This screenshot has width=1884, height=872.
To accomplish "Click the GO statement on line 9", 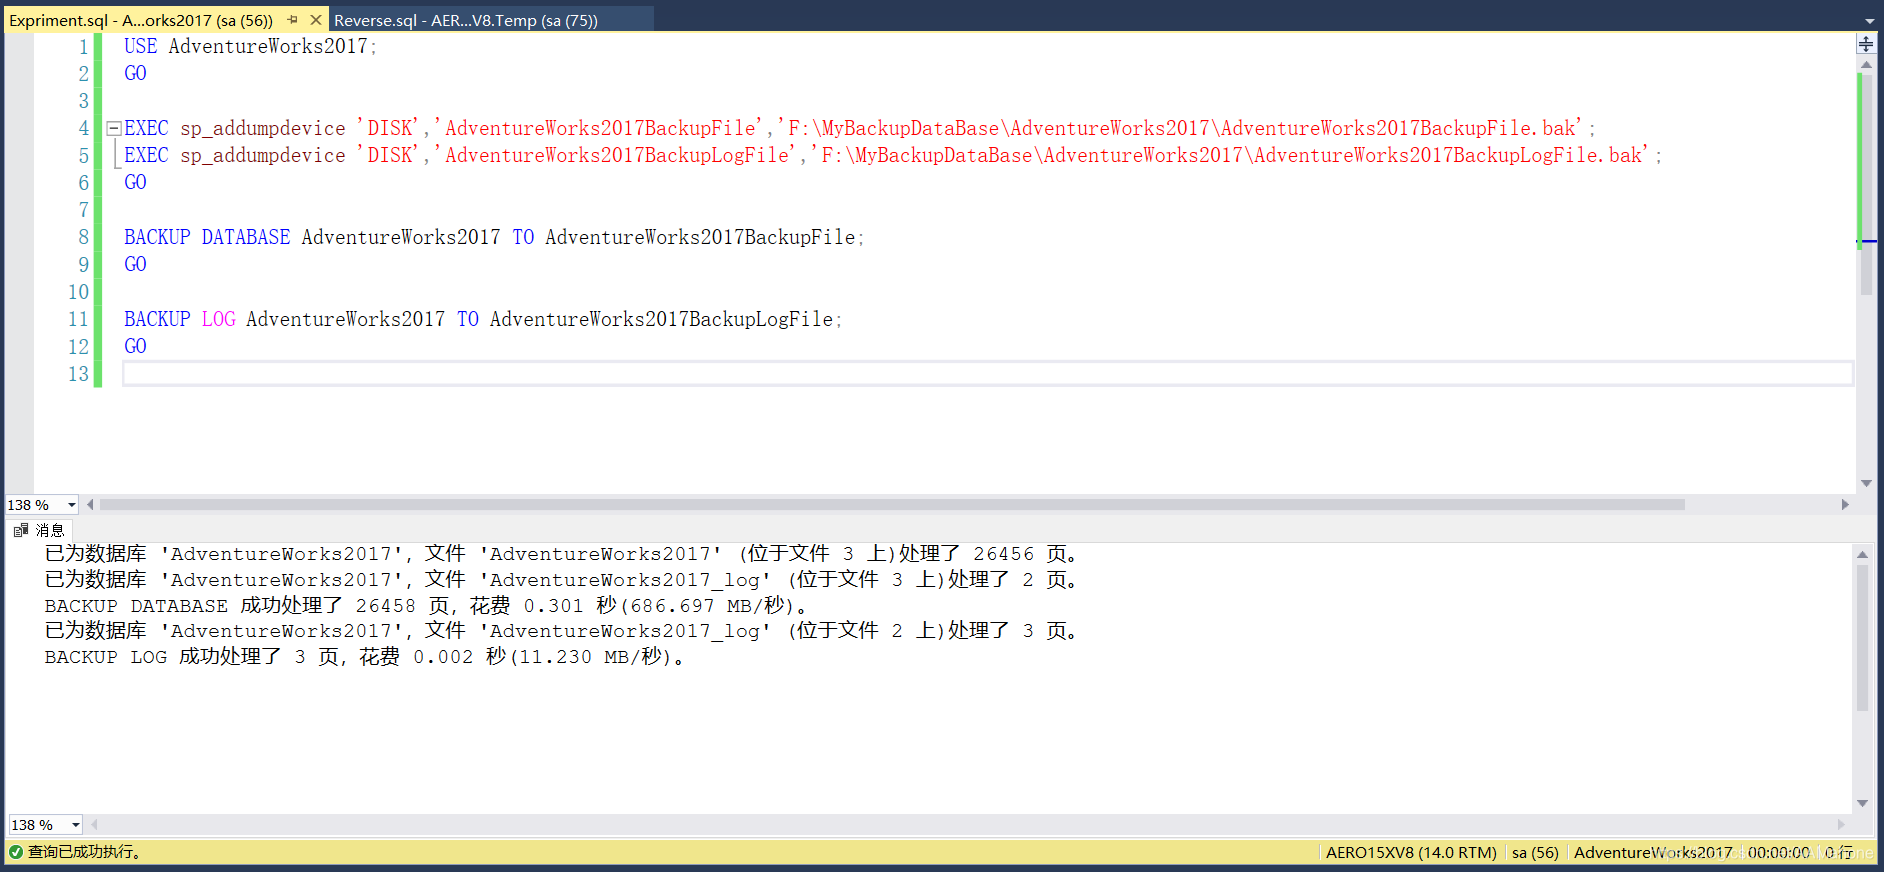I will click(135, 264).
